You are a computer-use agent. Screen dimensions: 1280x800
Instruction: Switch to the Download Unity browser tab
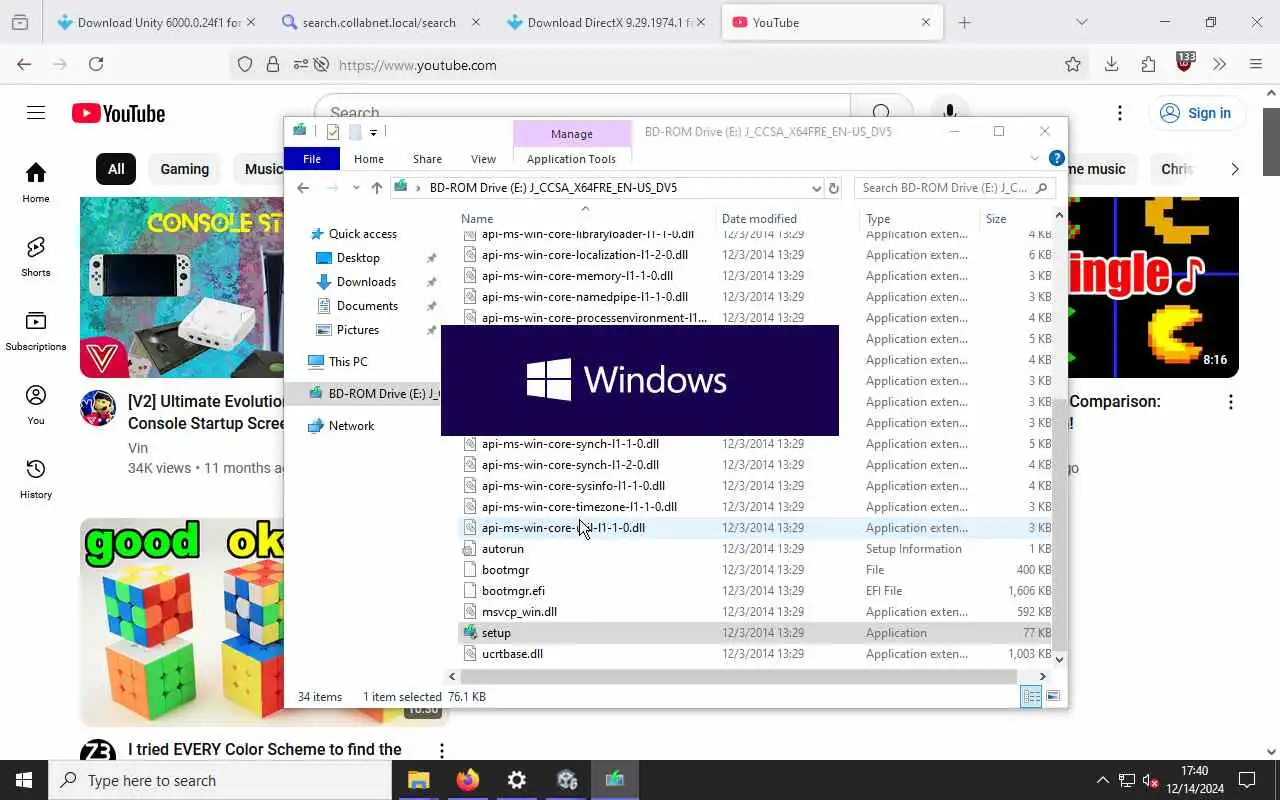149,22
